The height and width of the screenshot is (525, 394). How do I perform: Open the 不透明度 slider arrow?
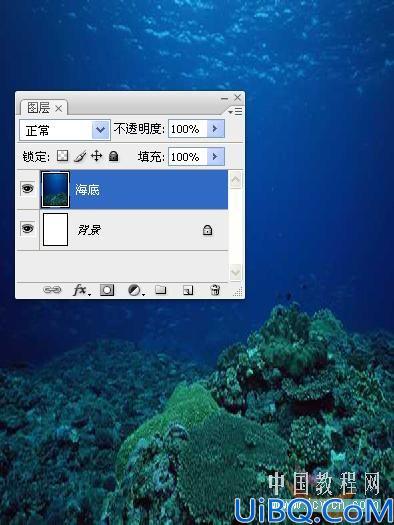coord(215,129)
